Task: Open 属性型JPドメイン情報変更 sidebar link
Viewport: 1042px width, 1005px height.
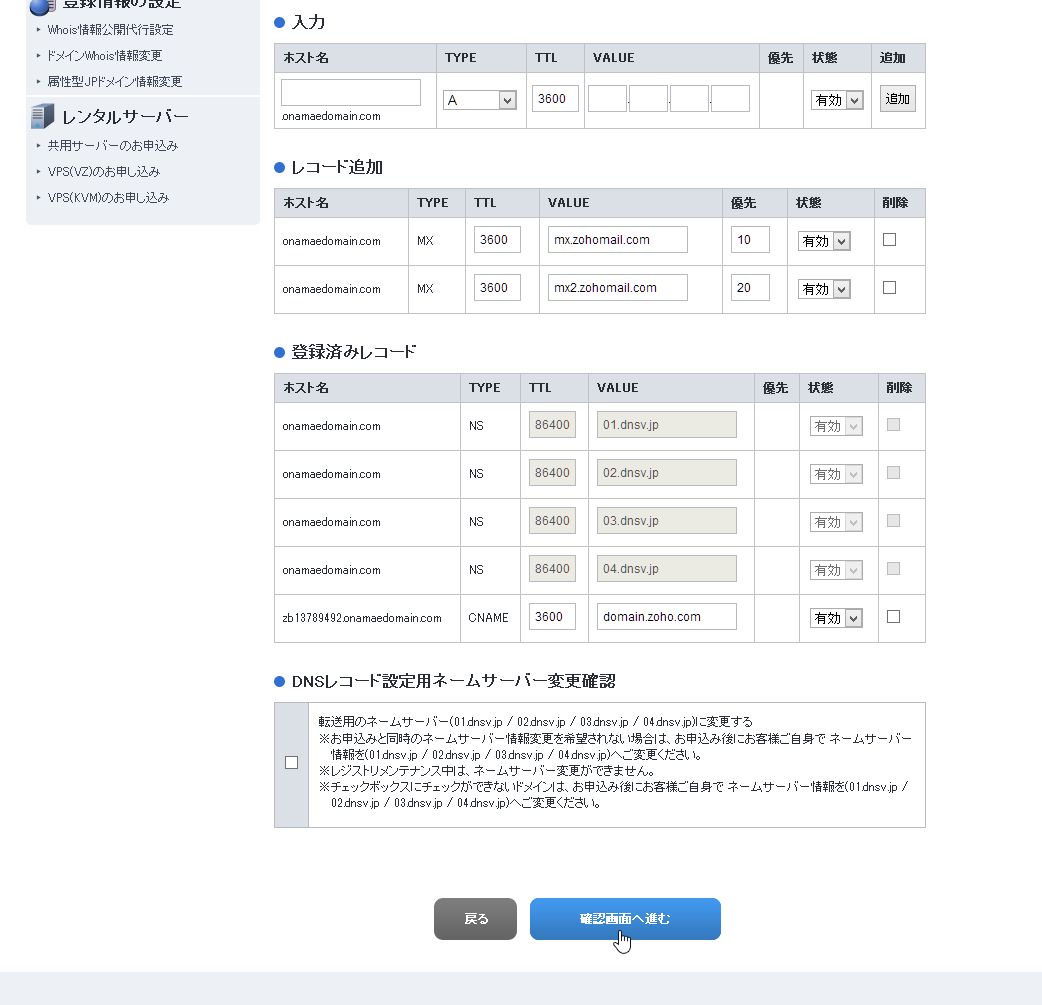Action: [x=114, y=82]
